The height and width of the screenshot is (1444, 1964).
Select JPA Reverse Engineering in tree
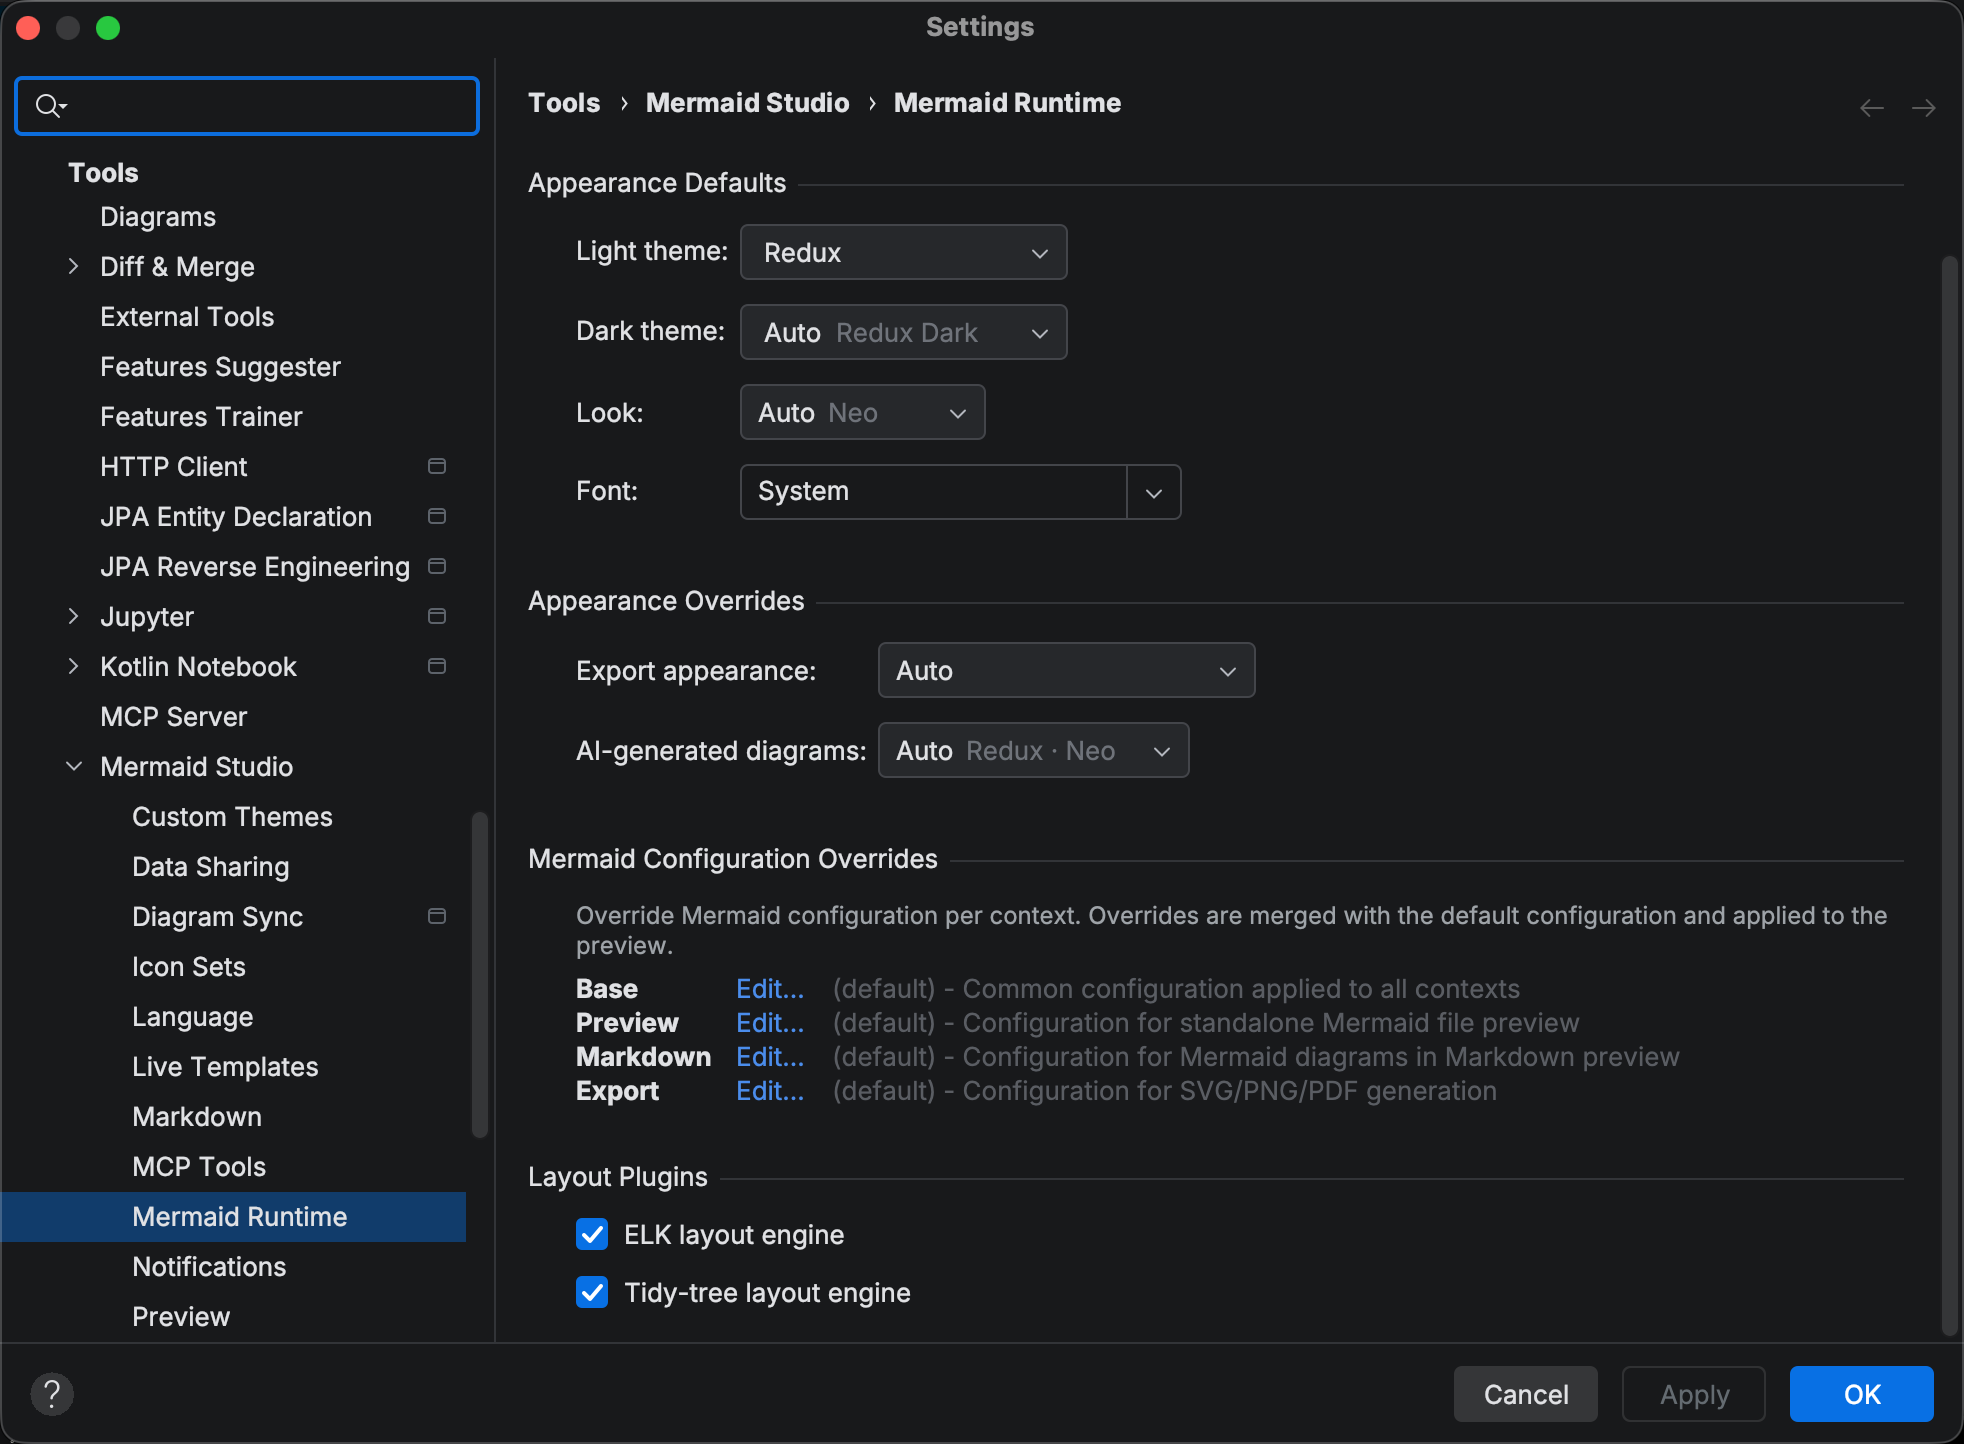click(x=255, y=567)
